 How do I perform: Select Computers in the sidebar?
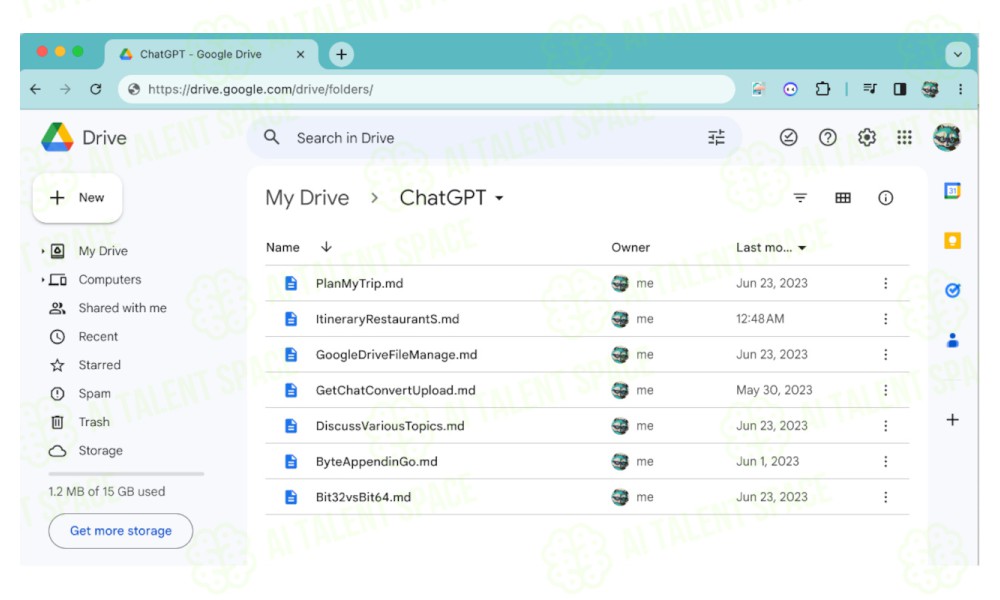click(110, 279)
